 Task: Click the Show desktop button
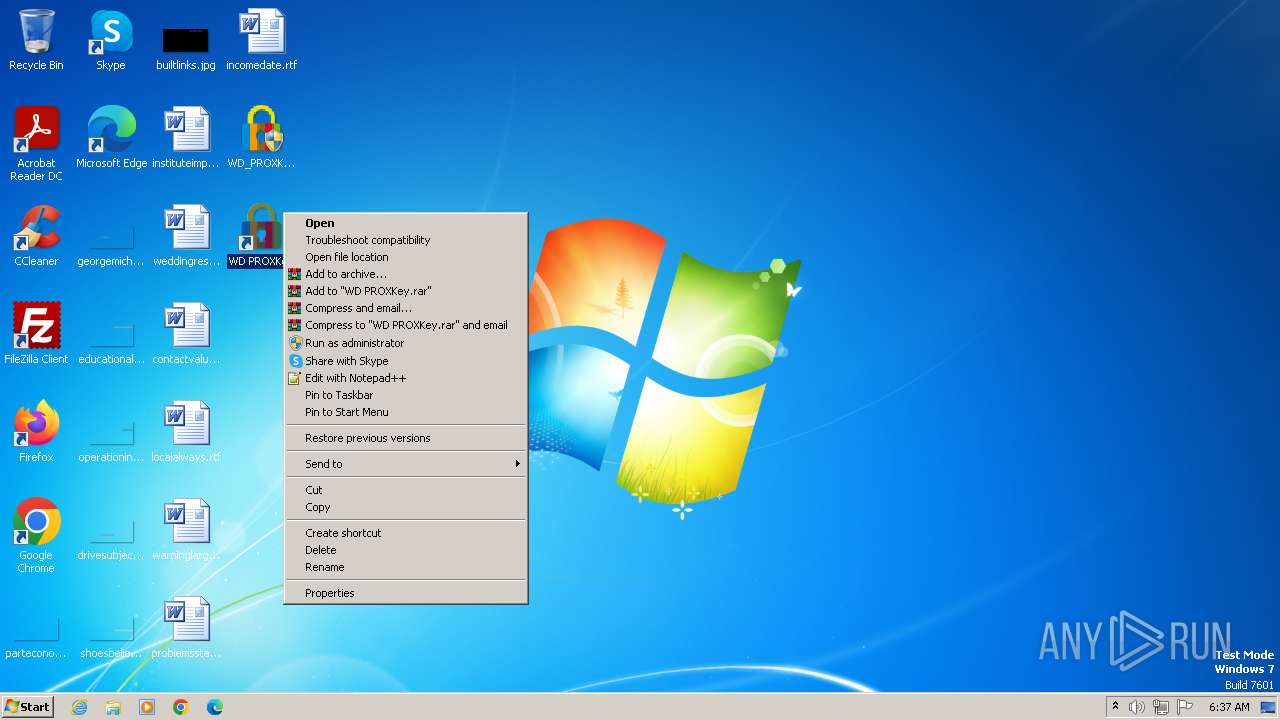[x=1269, y=707]
